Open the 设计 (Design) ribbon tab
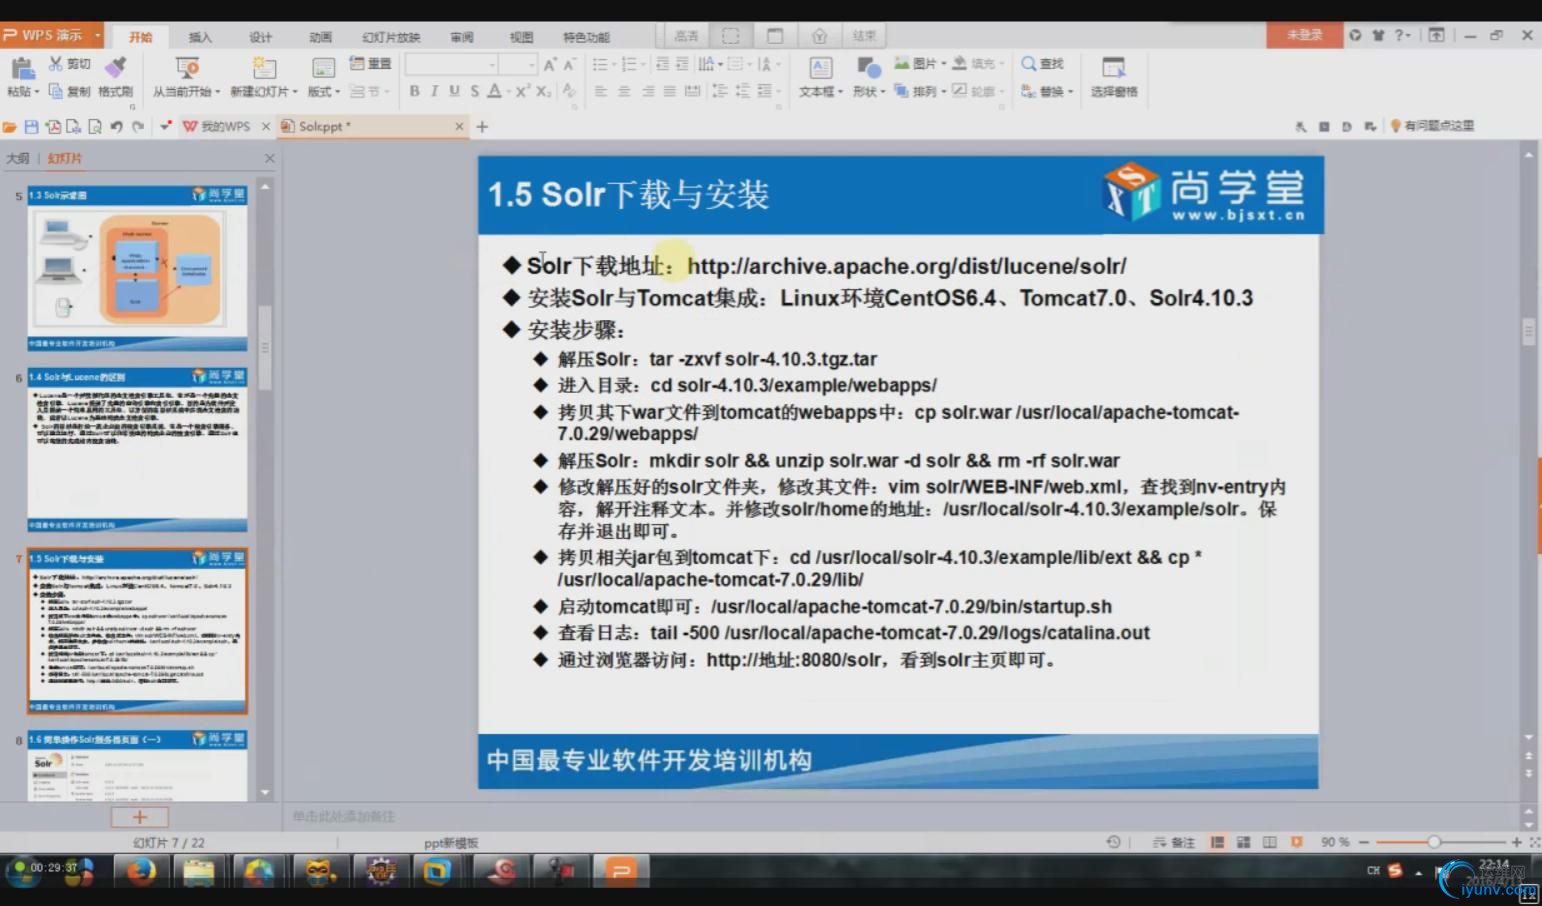The image size is (1542, 906). 260,37
